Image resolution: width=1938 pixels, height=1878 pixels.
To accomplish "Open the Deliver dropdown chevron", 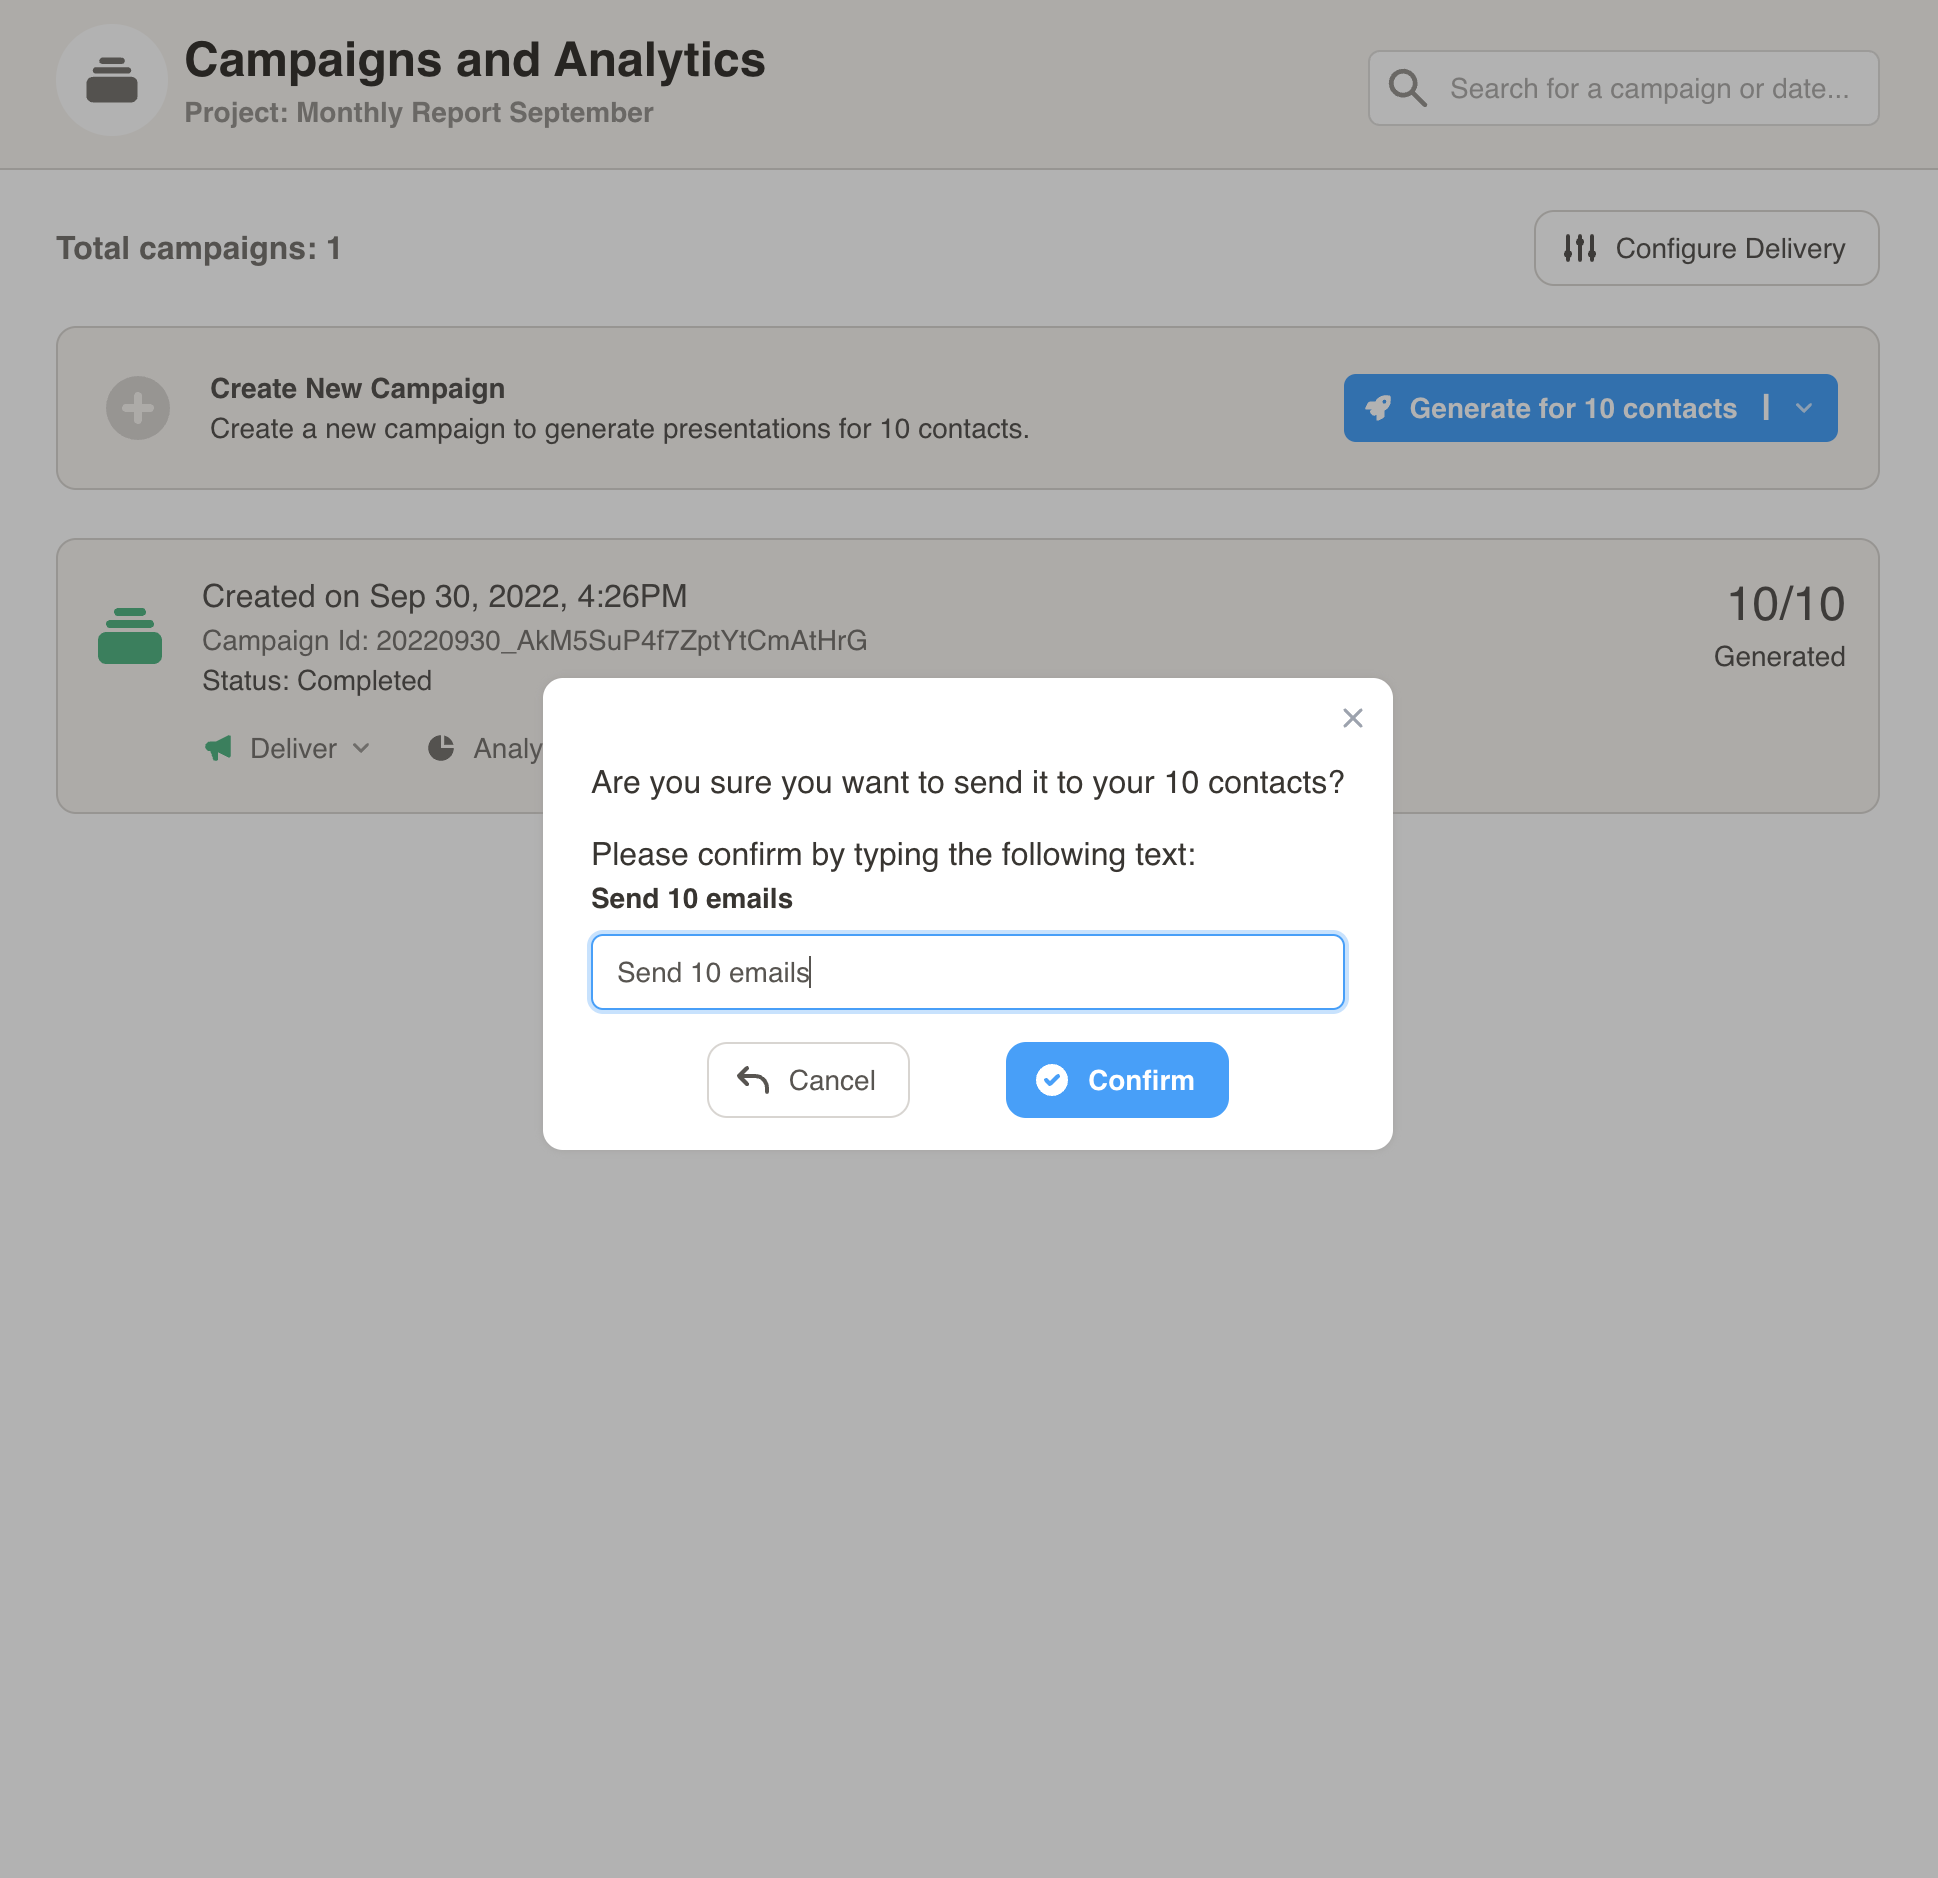I will (361, 748).
